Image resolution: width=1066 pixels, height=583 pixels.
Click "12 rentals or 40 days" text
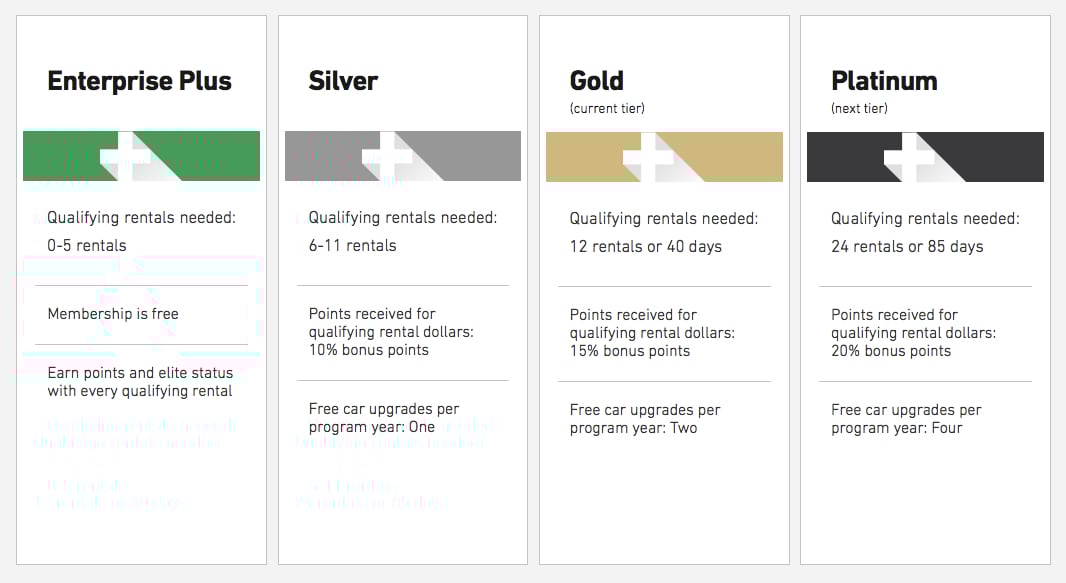point(646,247)
